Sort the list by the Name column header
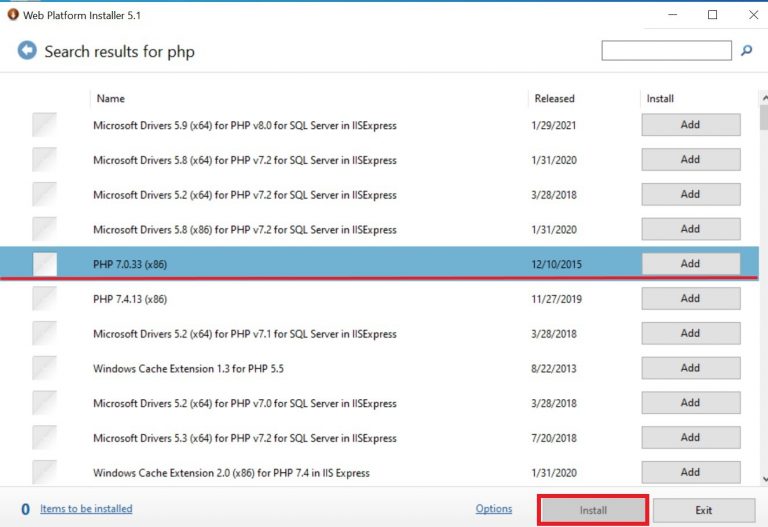Viewport: 768px width, 527px height. pyautogui.click(x=110, y=98)
